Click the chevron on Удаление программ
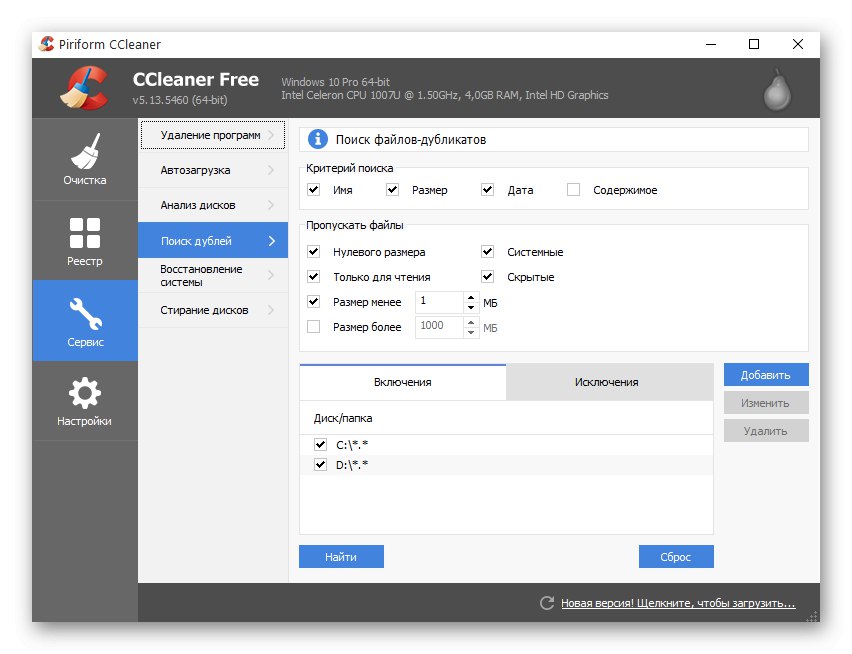Viewport: 852px width, 654px height. coord(271,135)
